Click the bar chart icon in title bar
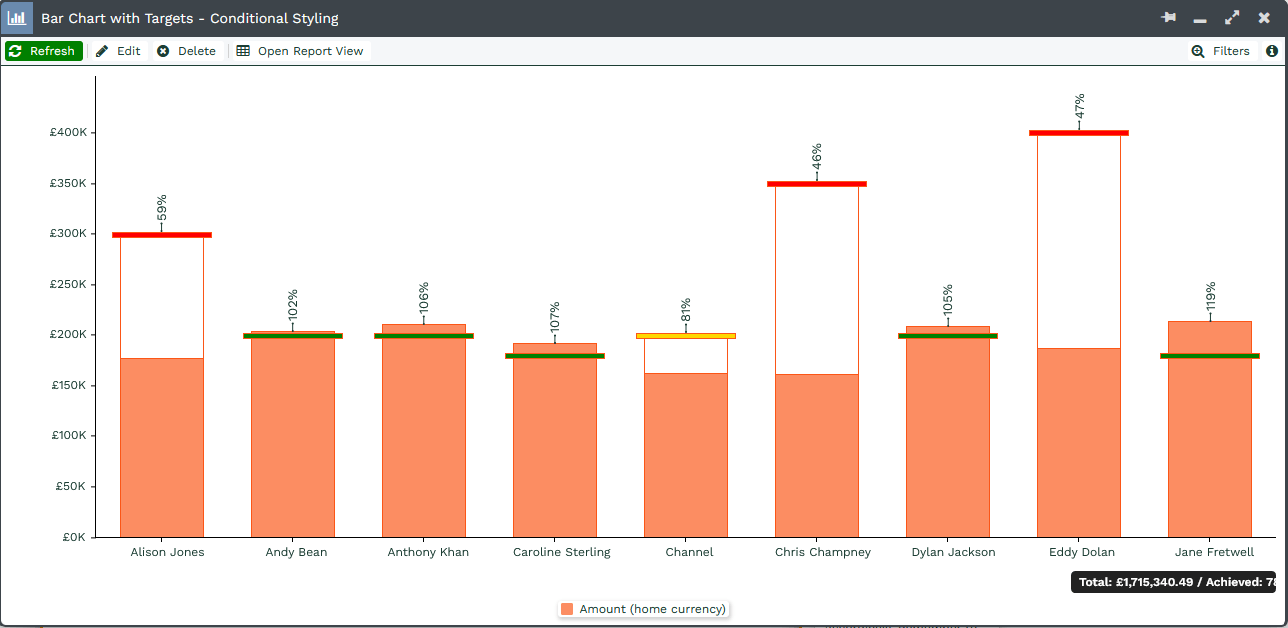This screenshot has height=628, width=1288. point(17,18)
